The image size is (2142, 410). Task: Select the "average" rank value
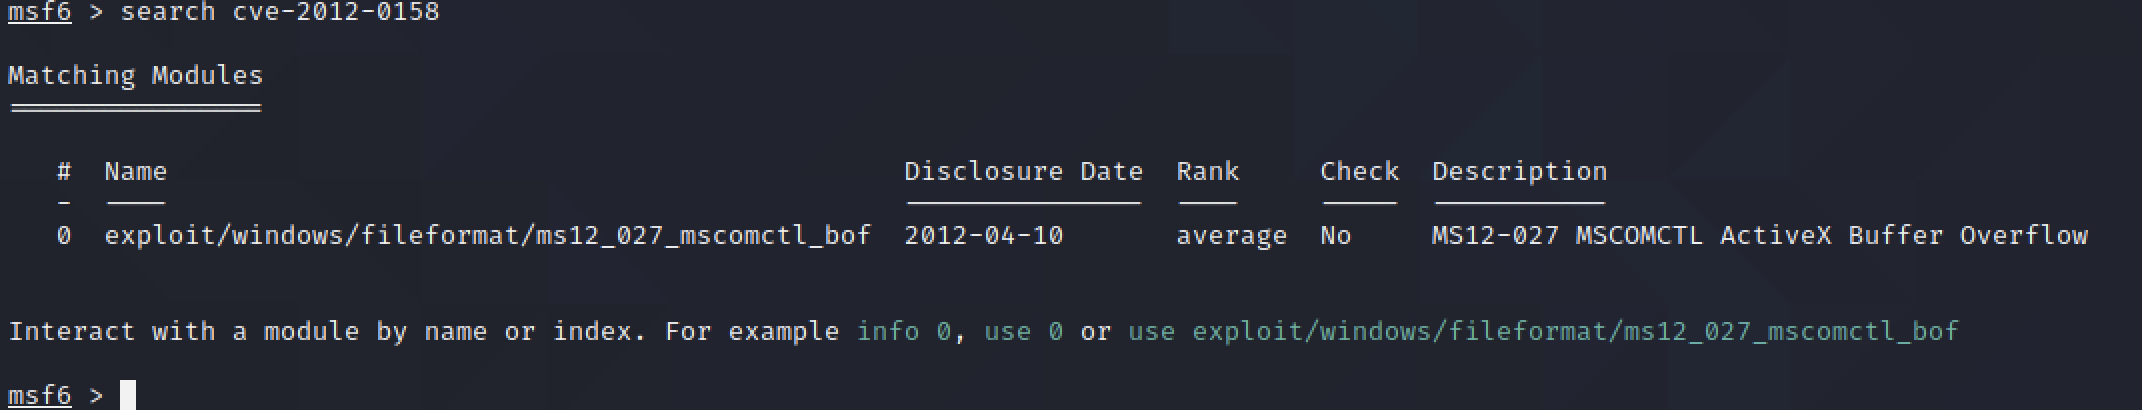click(x=1231, y=236)
